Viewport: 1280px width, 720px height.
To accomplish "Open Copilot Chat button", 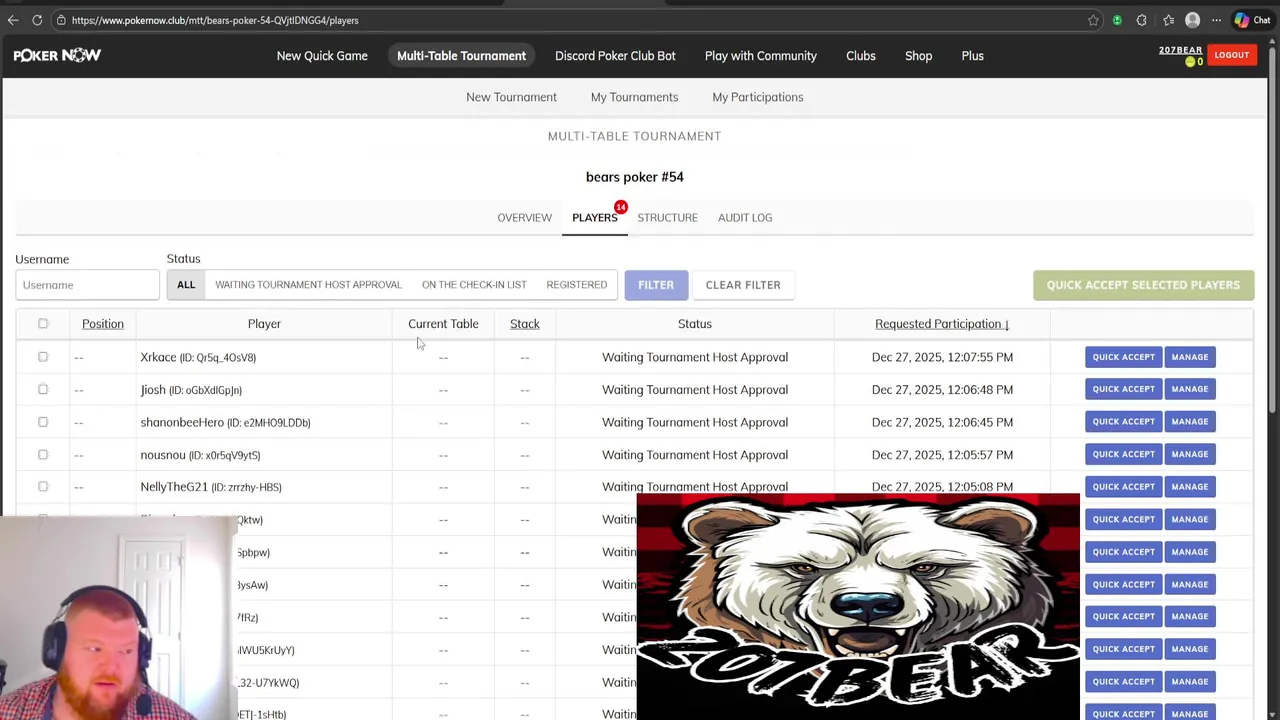I will (x=1252, y=20).
